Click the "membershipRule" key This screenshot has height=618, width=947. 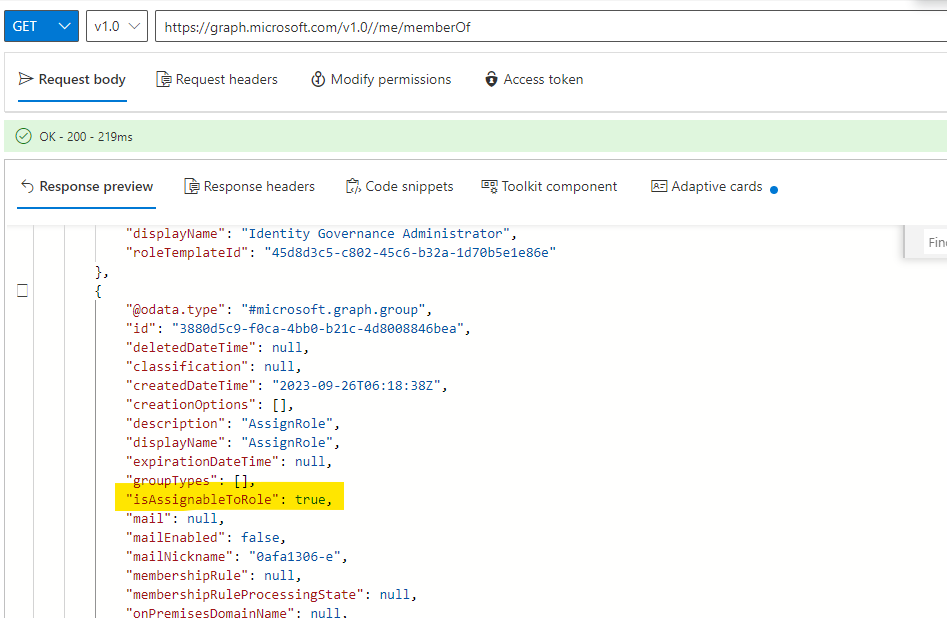pos(187,576)
